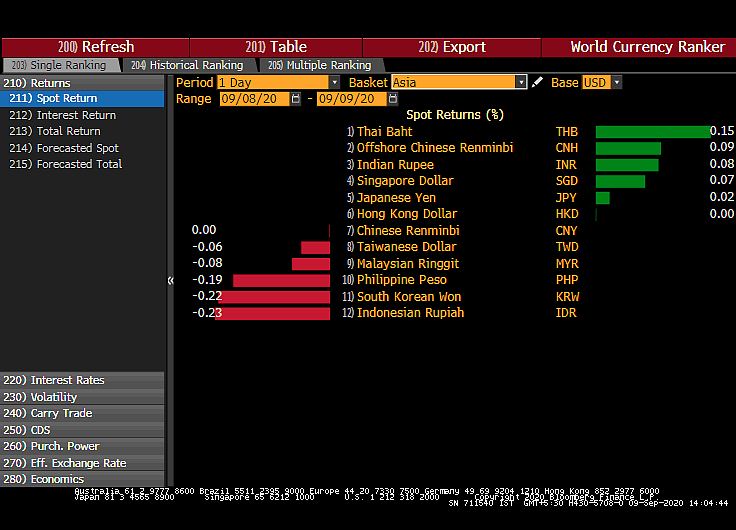Click the CNH ticker code

567,148
